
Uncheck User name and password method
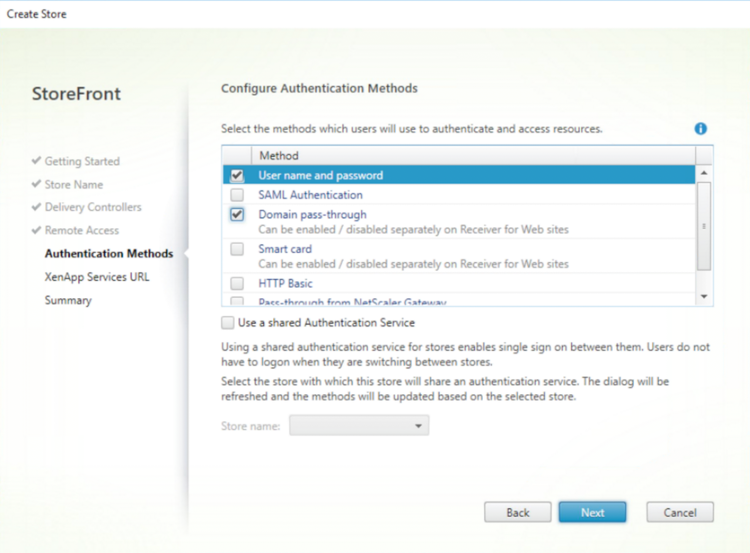point(237,176)
